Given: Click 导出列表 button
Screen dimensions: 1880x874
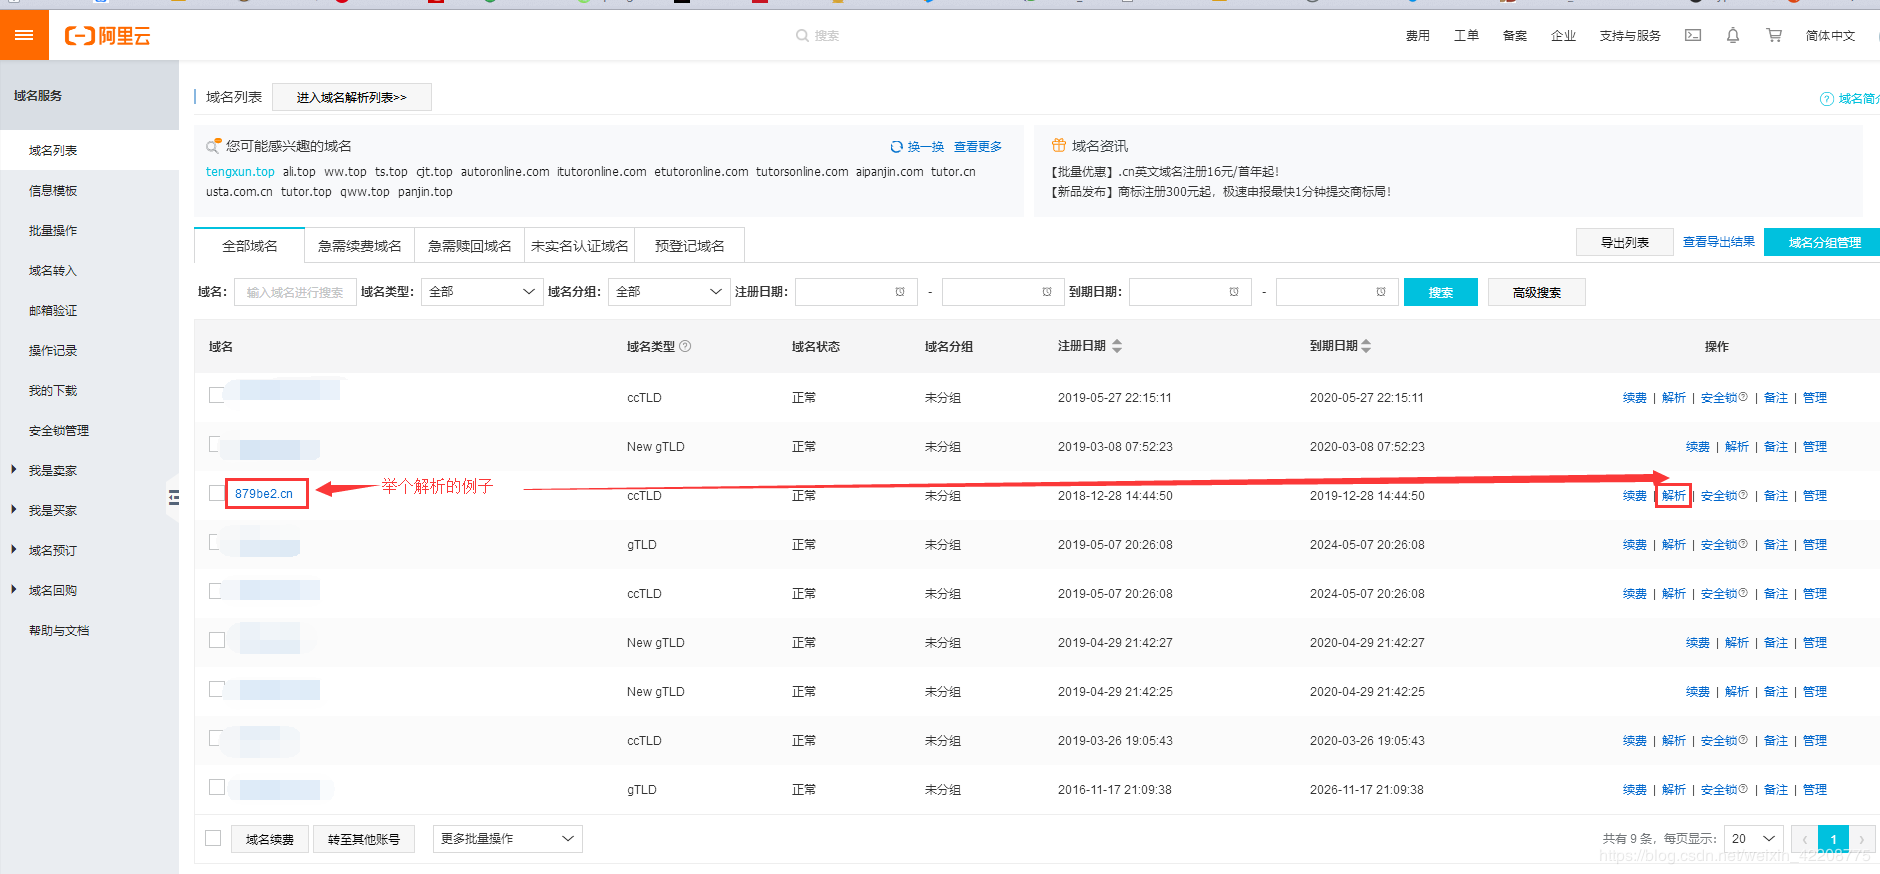Looking at the screenshot, I should point(1625,242).
